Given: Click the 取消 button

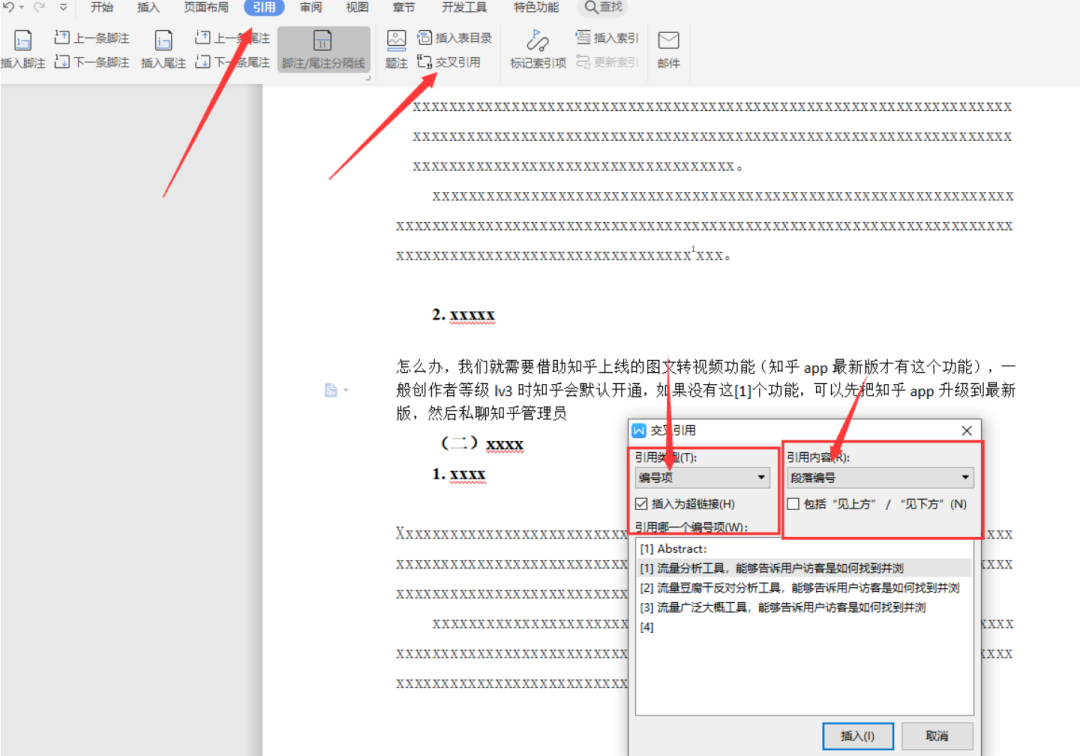Looking at the screenshot, I should [937, 736].
